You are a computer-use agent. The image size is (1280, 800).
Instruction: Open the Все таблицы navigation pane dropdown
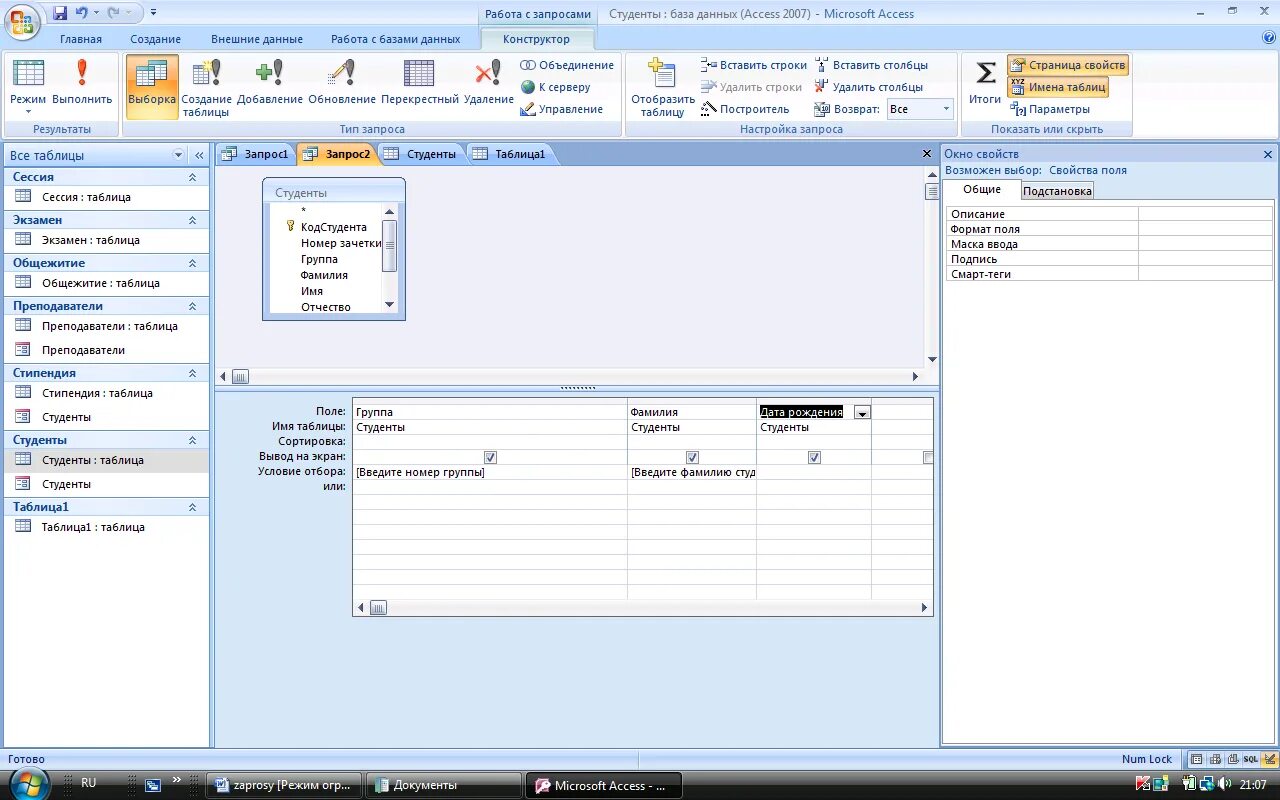(179, 155)
